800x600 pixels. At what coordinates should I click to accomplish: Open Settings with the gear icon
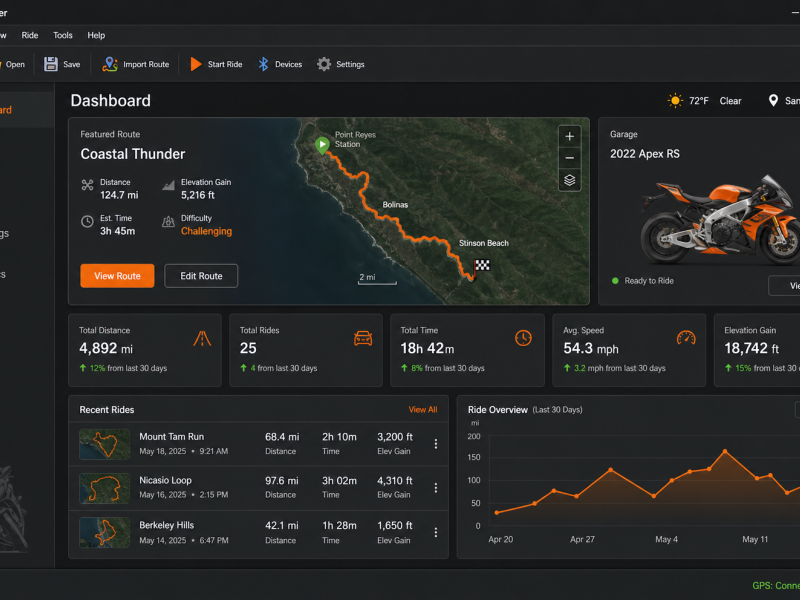[x=324, y=64]
